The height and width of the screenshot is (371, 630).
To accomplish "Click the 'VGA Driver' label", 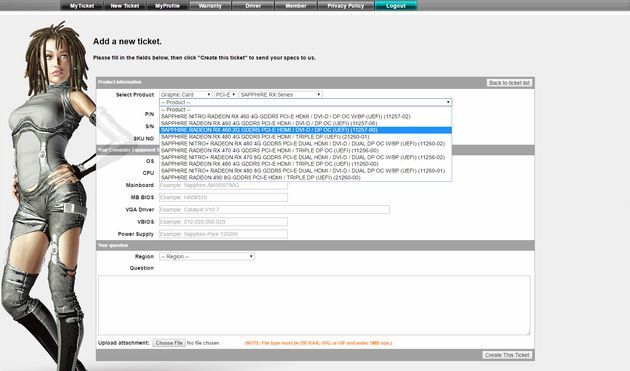I will coord(140,209).
